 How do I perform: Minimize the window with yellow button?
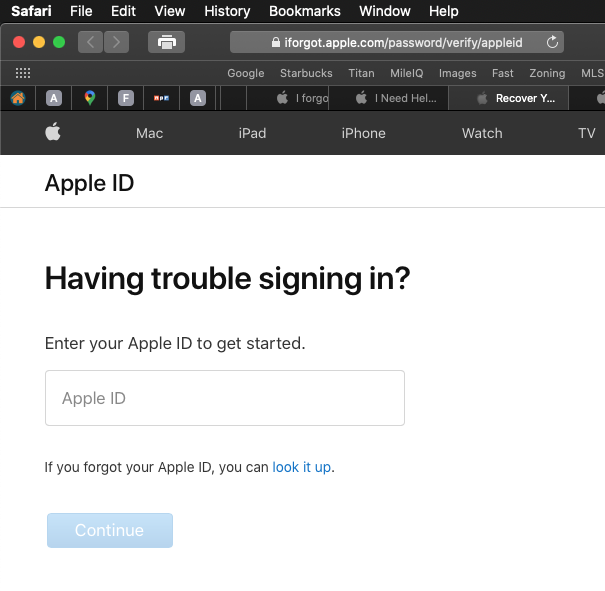39,42
